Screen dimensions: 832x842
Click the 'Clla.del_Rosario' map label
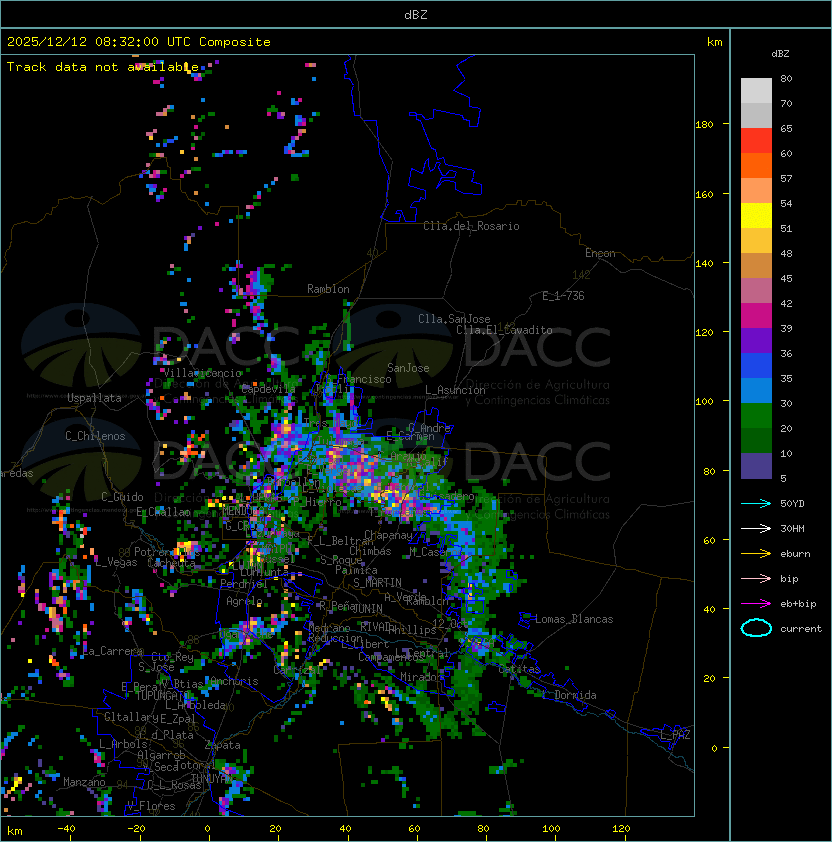(471, 226)
